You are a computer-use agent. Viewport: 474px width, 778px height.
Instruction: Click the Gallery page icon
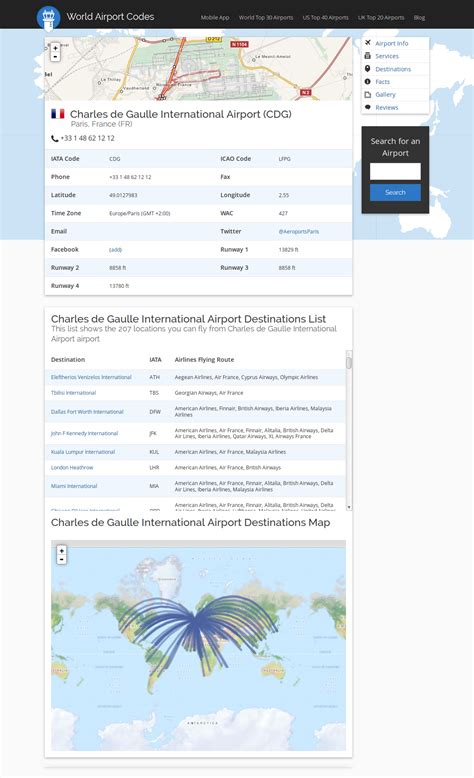(368, 94)
